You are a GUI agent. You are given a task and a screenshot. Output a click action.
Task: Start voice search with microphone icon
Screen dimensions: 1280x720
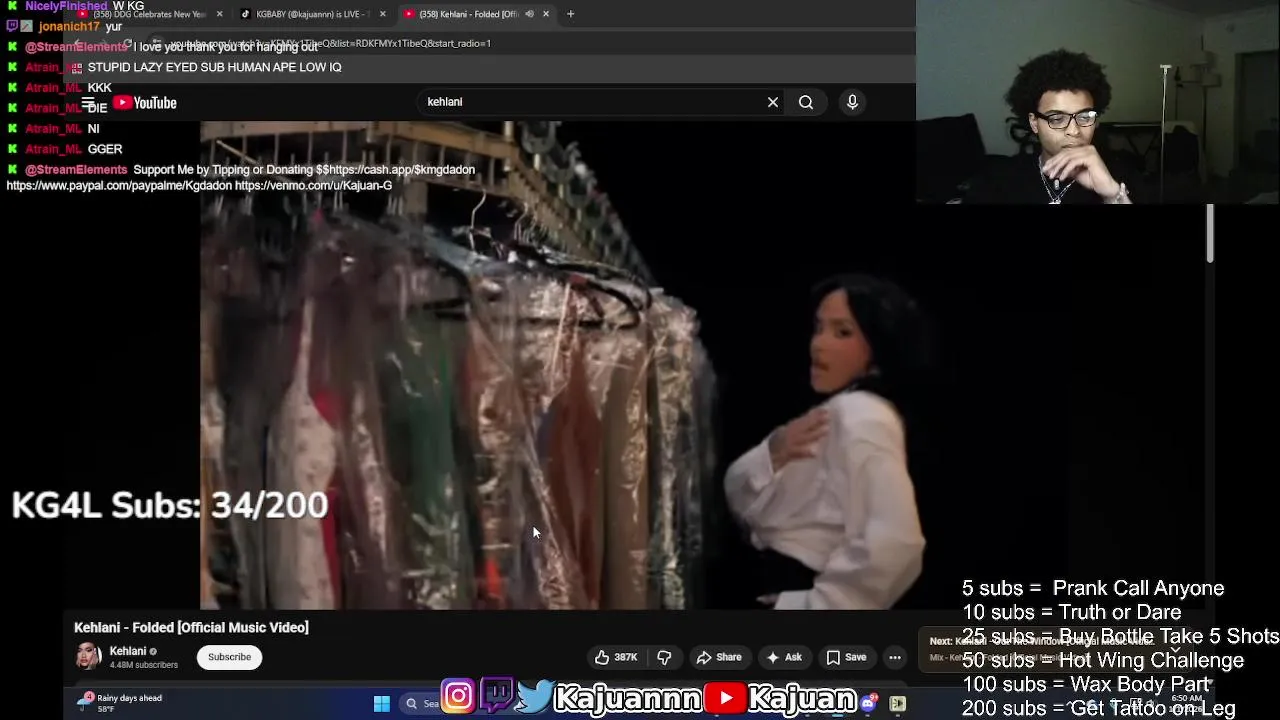tap(852, 102)
